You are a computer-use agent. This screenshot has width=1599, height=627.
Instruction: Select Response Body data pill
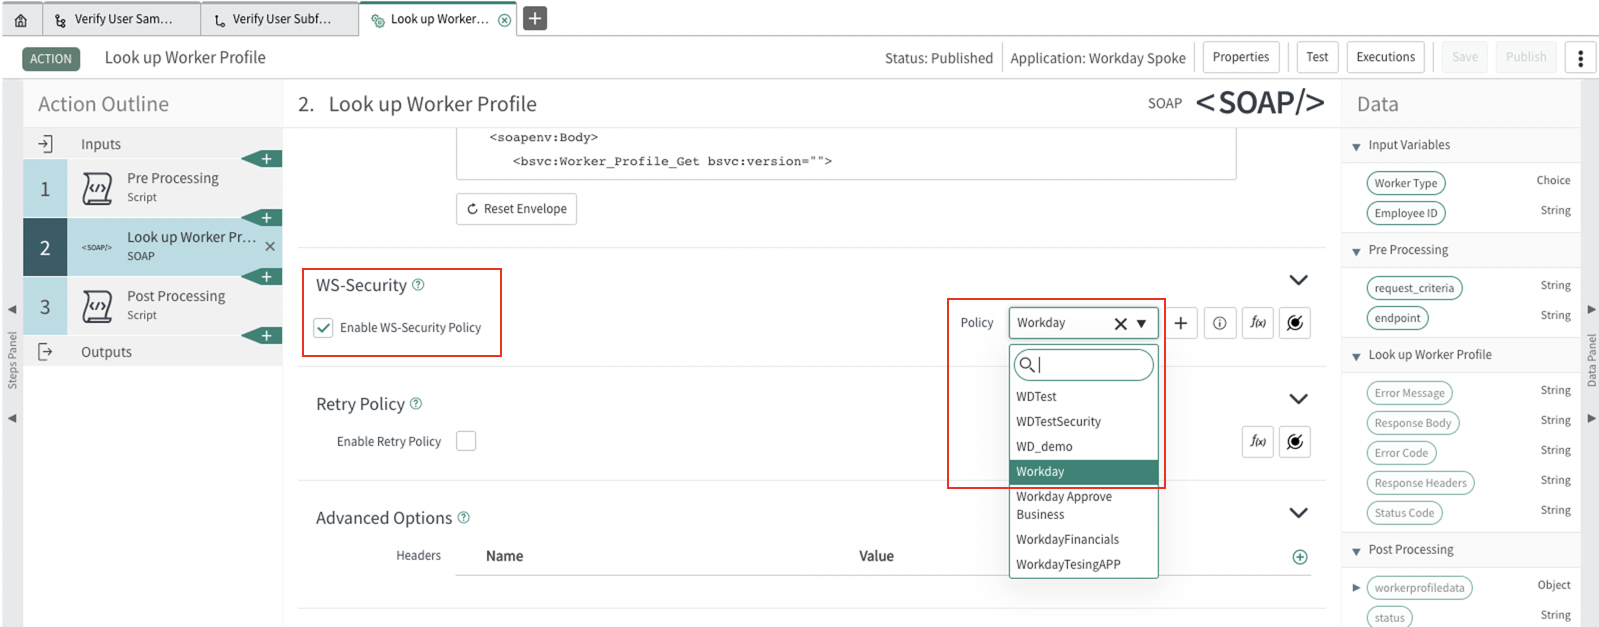coord(1412,423)
